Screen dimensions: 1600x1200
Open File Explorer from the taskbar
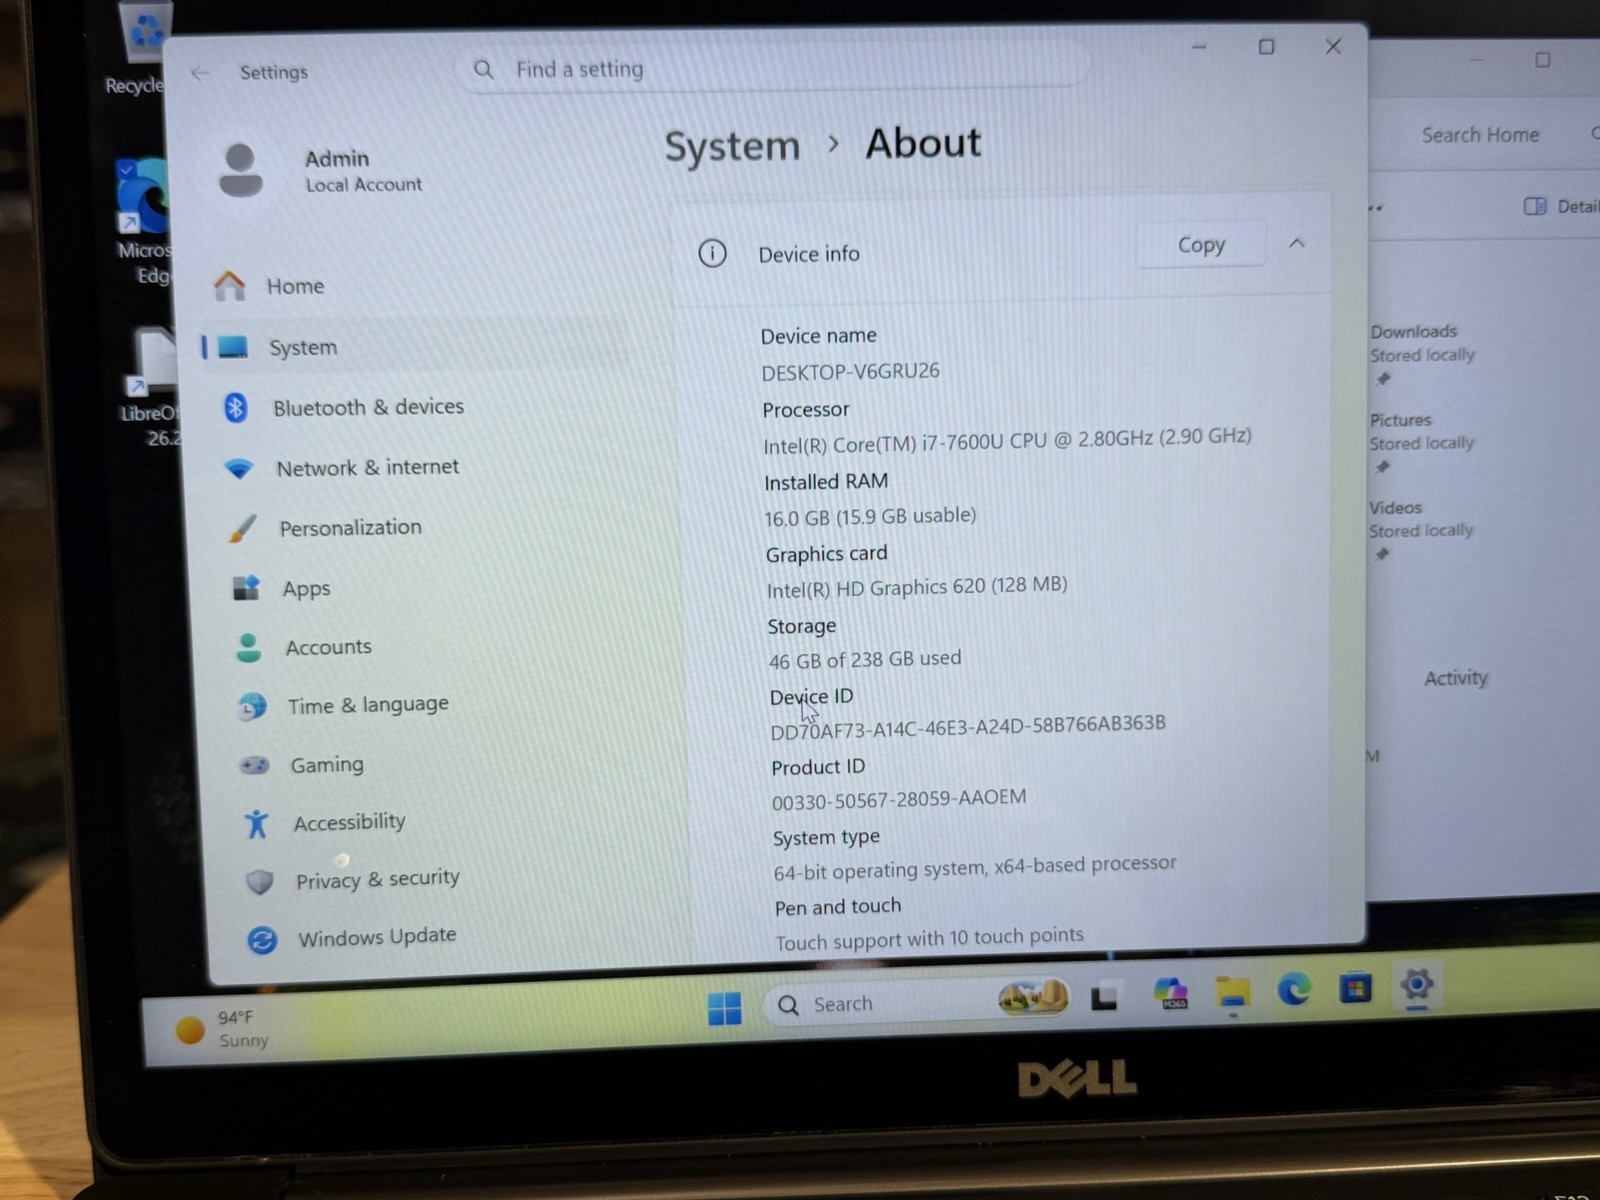[1232, 992]
